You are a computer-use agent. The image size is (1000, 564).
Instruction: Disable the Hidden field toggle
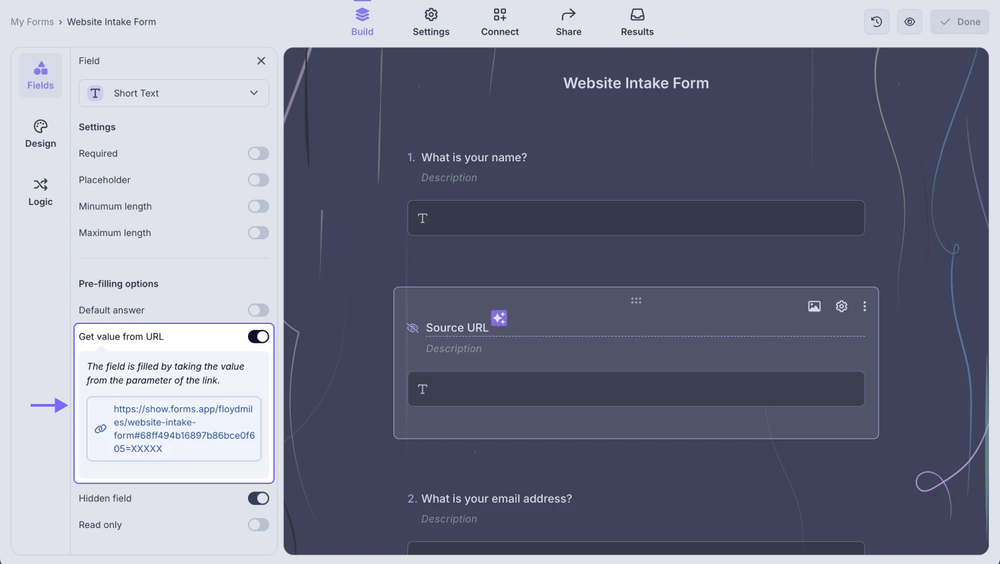click(x=258, y=498)
